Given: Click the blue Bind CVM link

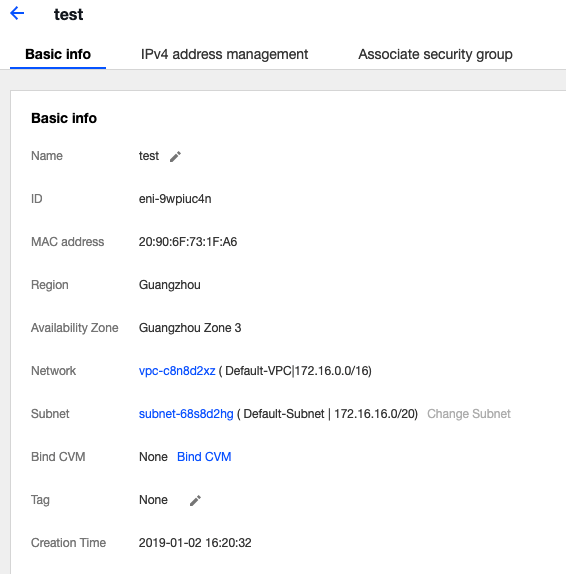Looking at the screenshot, I should click(204, 457).
